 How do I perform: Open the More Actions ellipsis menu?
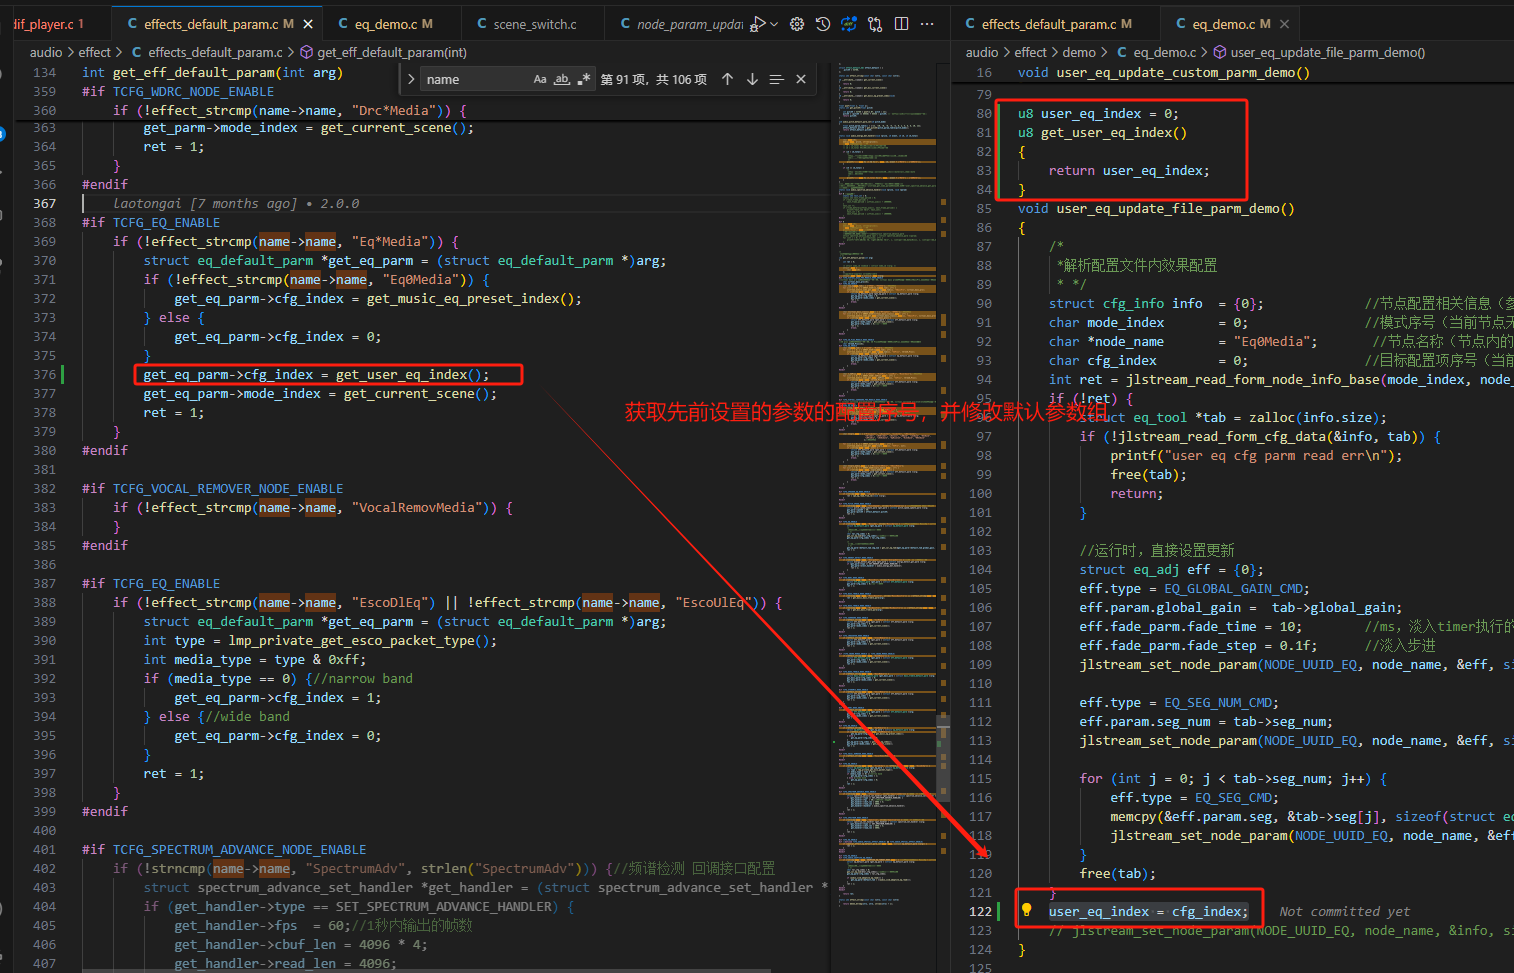pos(927,24)
